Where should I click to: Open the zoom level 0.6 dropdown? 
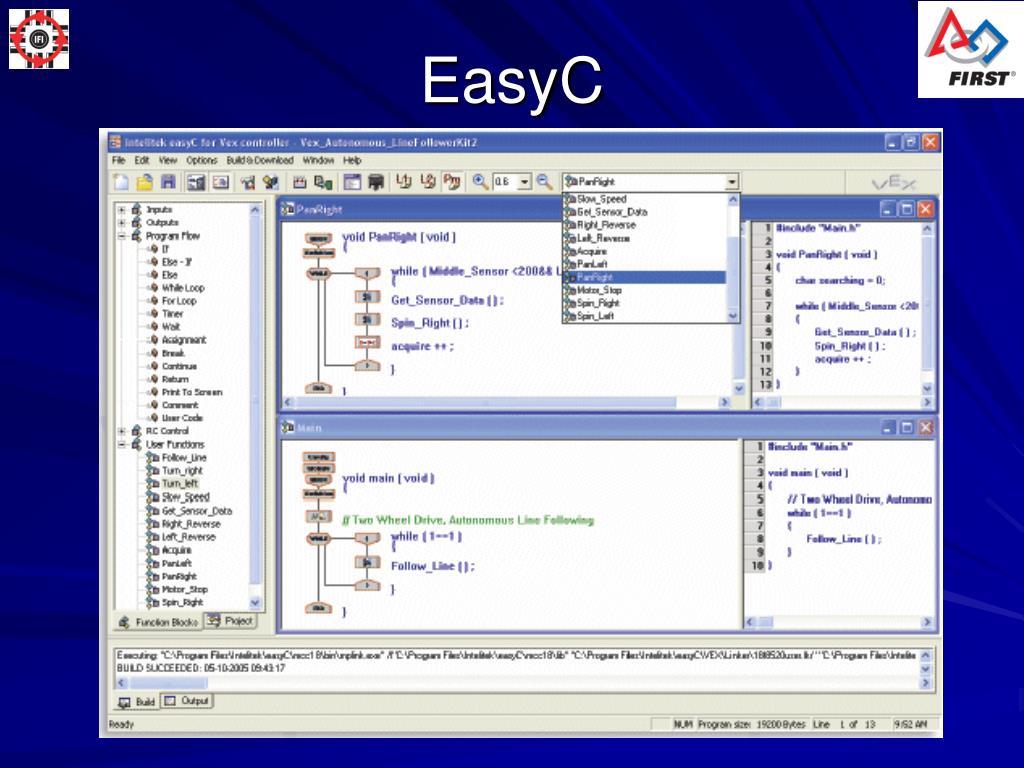(524, 182)
